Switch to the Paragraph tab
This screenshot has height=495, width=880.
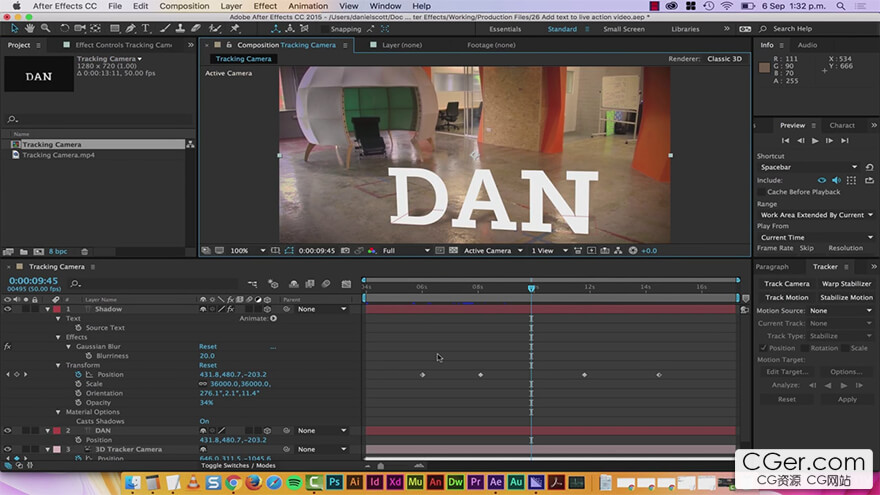point(772,267)
